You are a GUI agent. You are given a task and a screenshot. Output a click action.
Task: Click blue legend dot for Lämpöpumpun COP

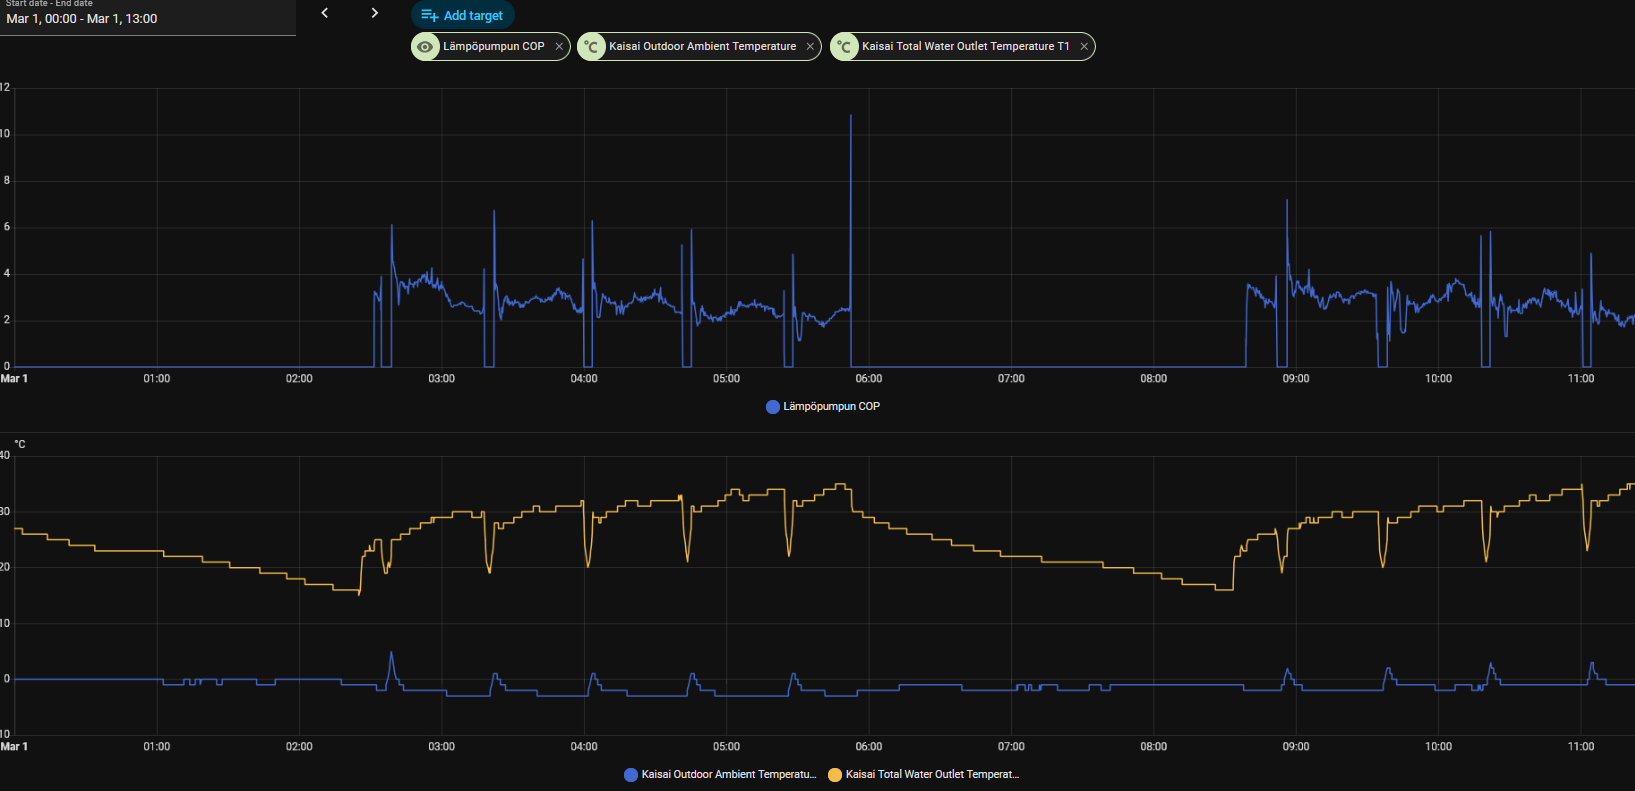[x=772, y=407]
